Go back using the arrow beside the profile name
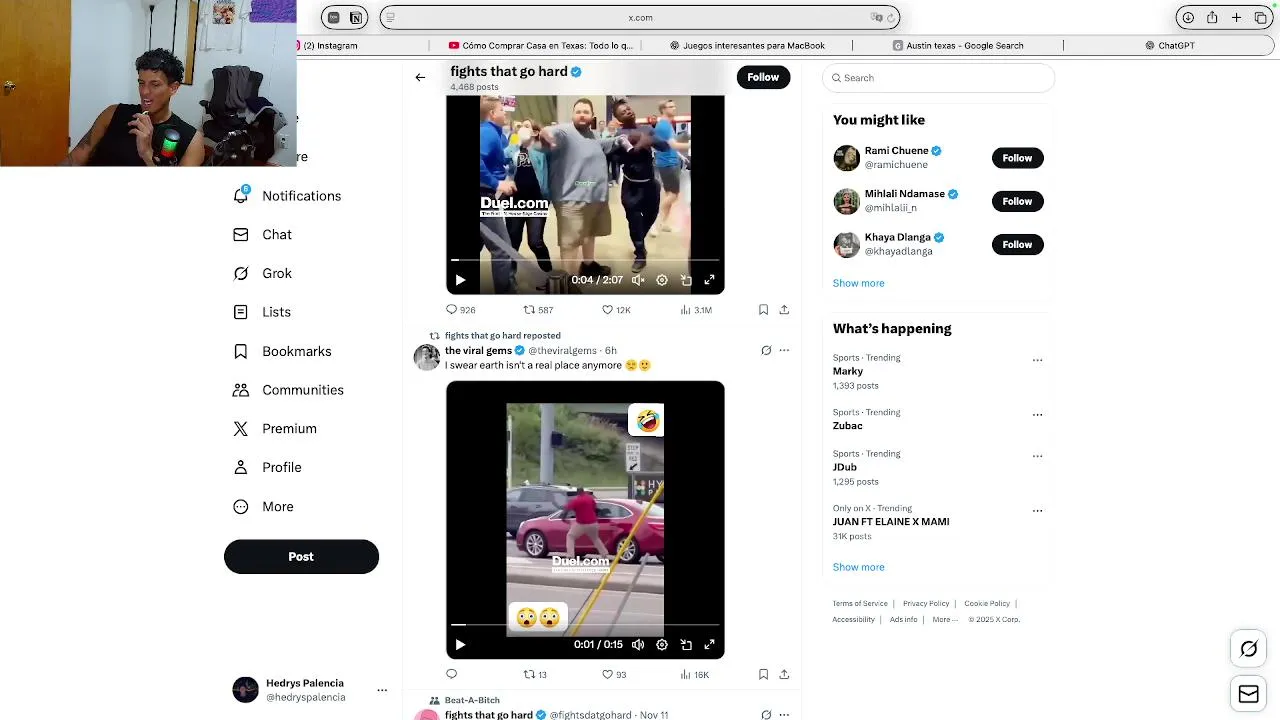Image resolution: width=1280 pixels, height=720 pixels. (420, 77)
